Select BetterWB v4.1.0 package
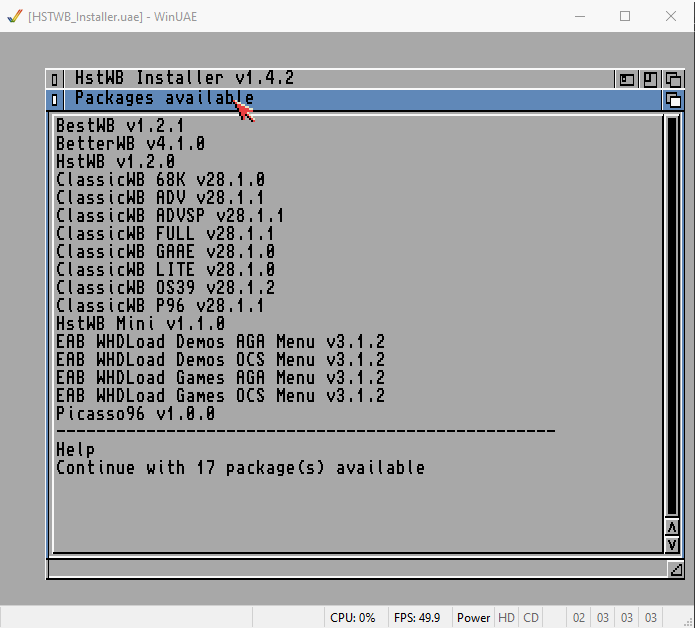Screen dimensions: 695x628 click(x=130, y=144)
